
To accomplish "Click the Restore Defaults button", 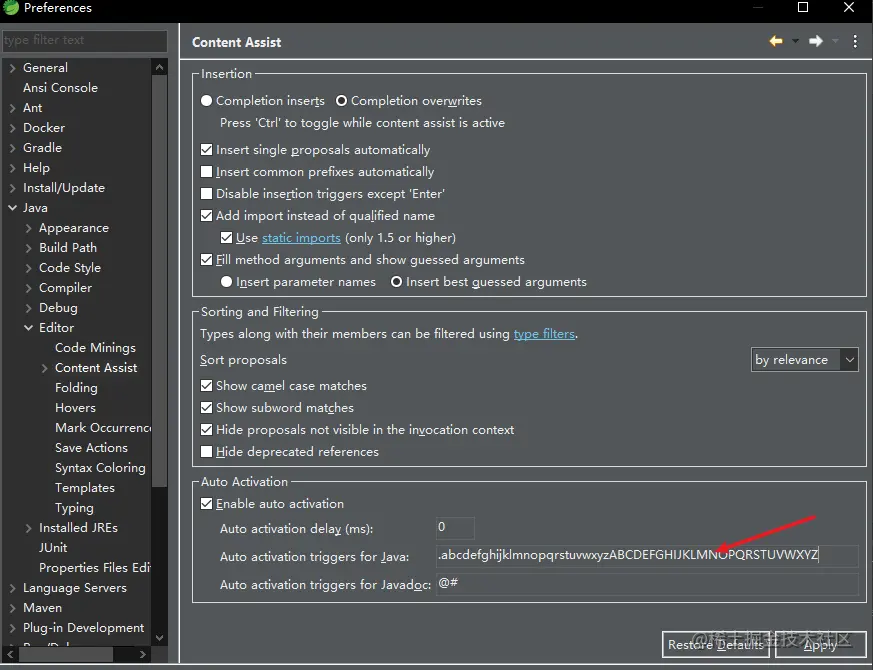I will tap(715, 644).
